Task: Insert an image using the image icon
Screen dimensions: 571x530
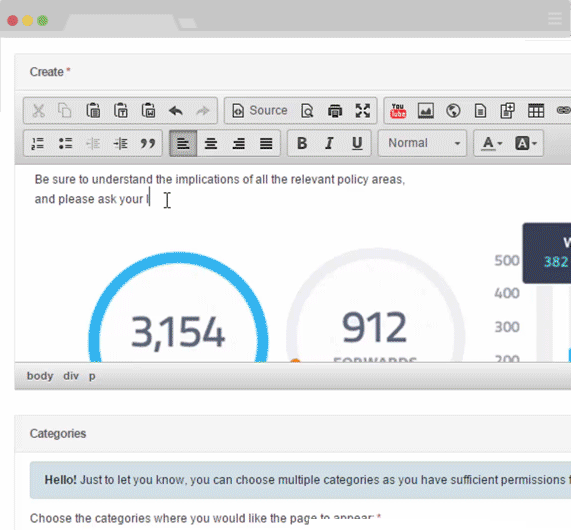Action: click(425, 111)
